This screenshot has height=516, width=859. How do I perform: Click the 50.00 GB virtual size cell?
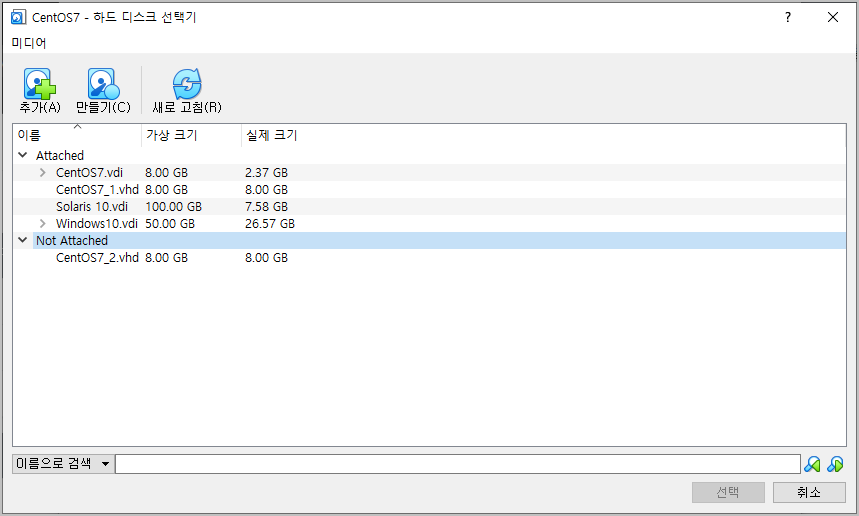coord(170,223)
